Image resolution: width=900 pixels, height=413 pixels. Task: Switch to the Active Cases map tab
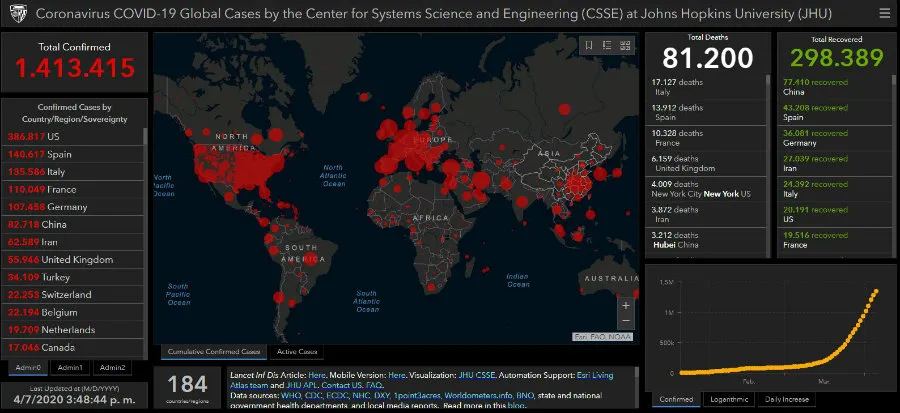point(296,352)
